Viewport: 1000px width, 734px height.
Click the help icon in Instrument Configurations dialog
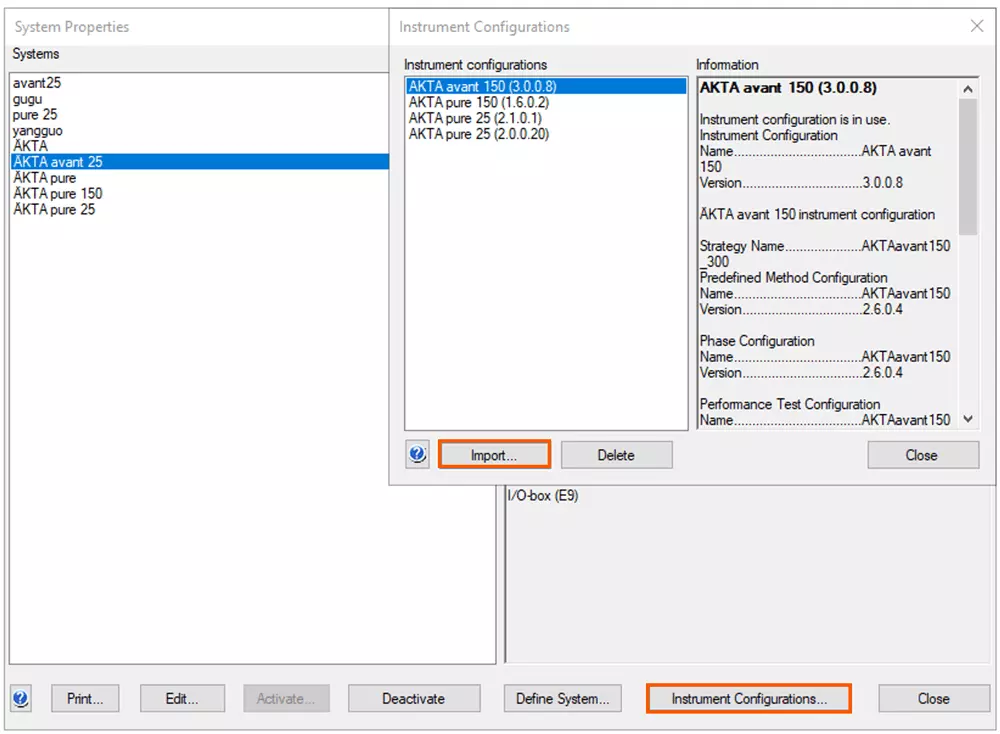coord(417,455)
